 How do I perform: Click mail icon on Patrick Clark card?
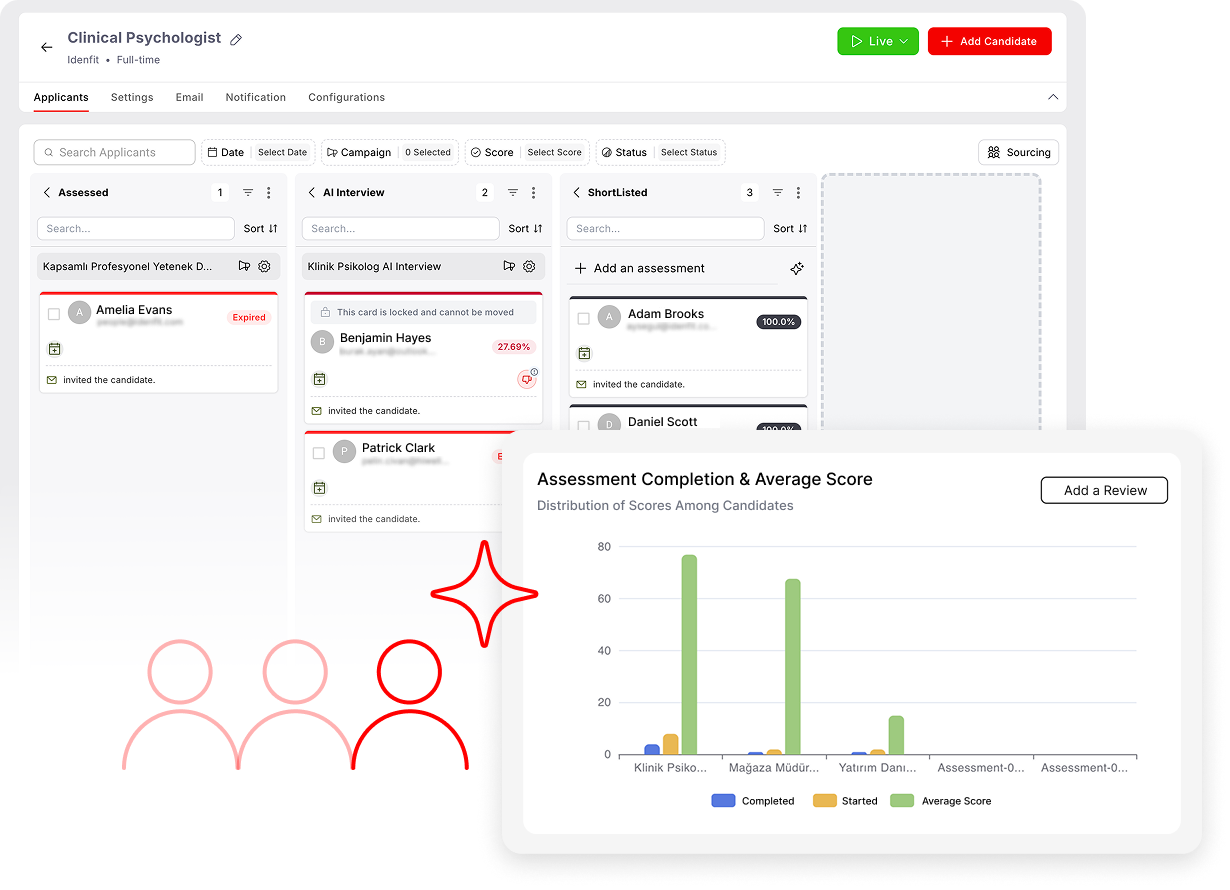[x=317, y=519]
